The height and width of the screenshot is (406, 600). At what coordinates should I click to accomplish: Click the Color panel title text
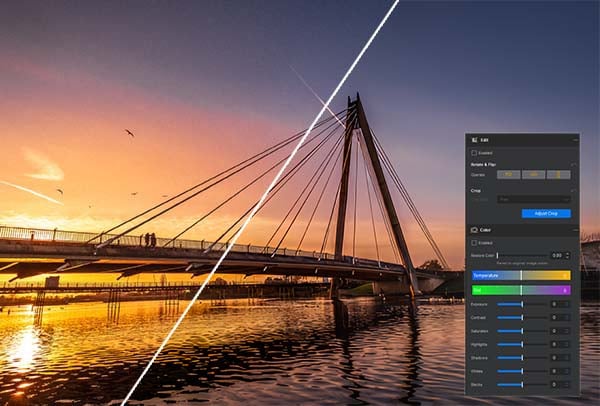point(485,230)
